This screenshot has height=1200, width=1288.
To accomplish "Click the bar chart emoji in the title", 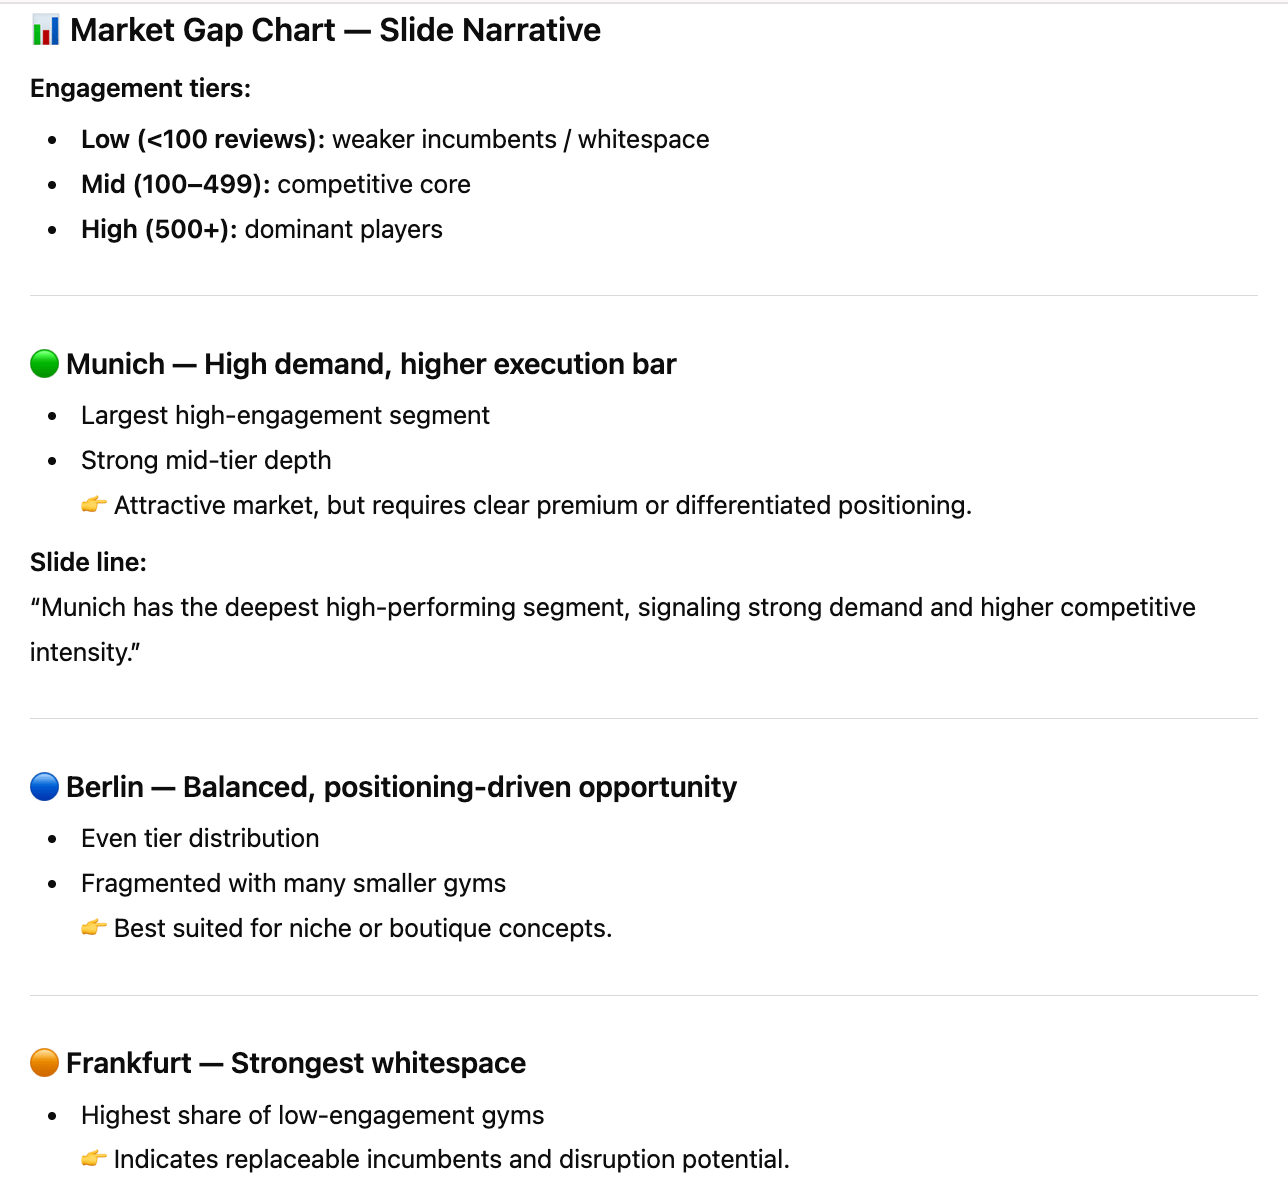I will (x=45, y=30).
